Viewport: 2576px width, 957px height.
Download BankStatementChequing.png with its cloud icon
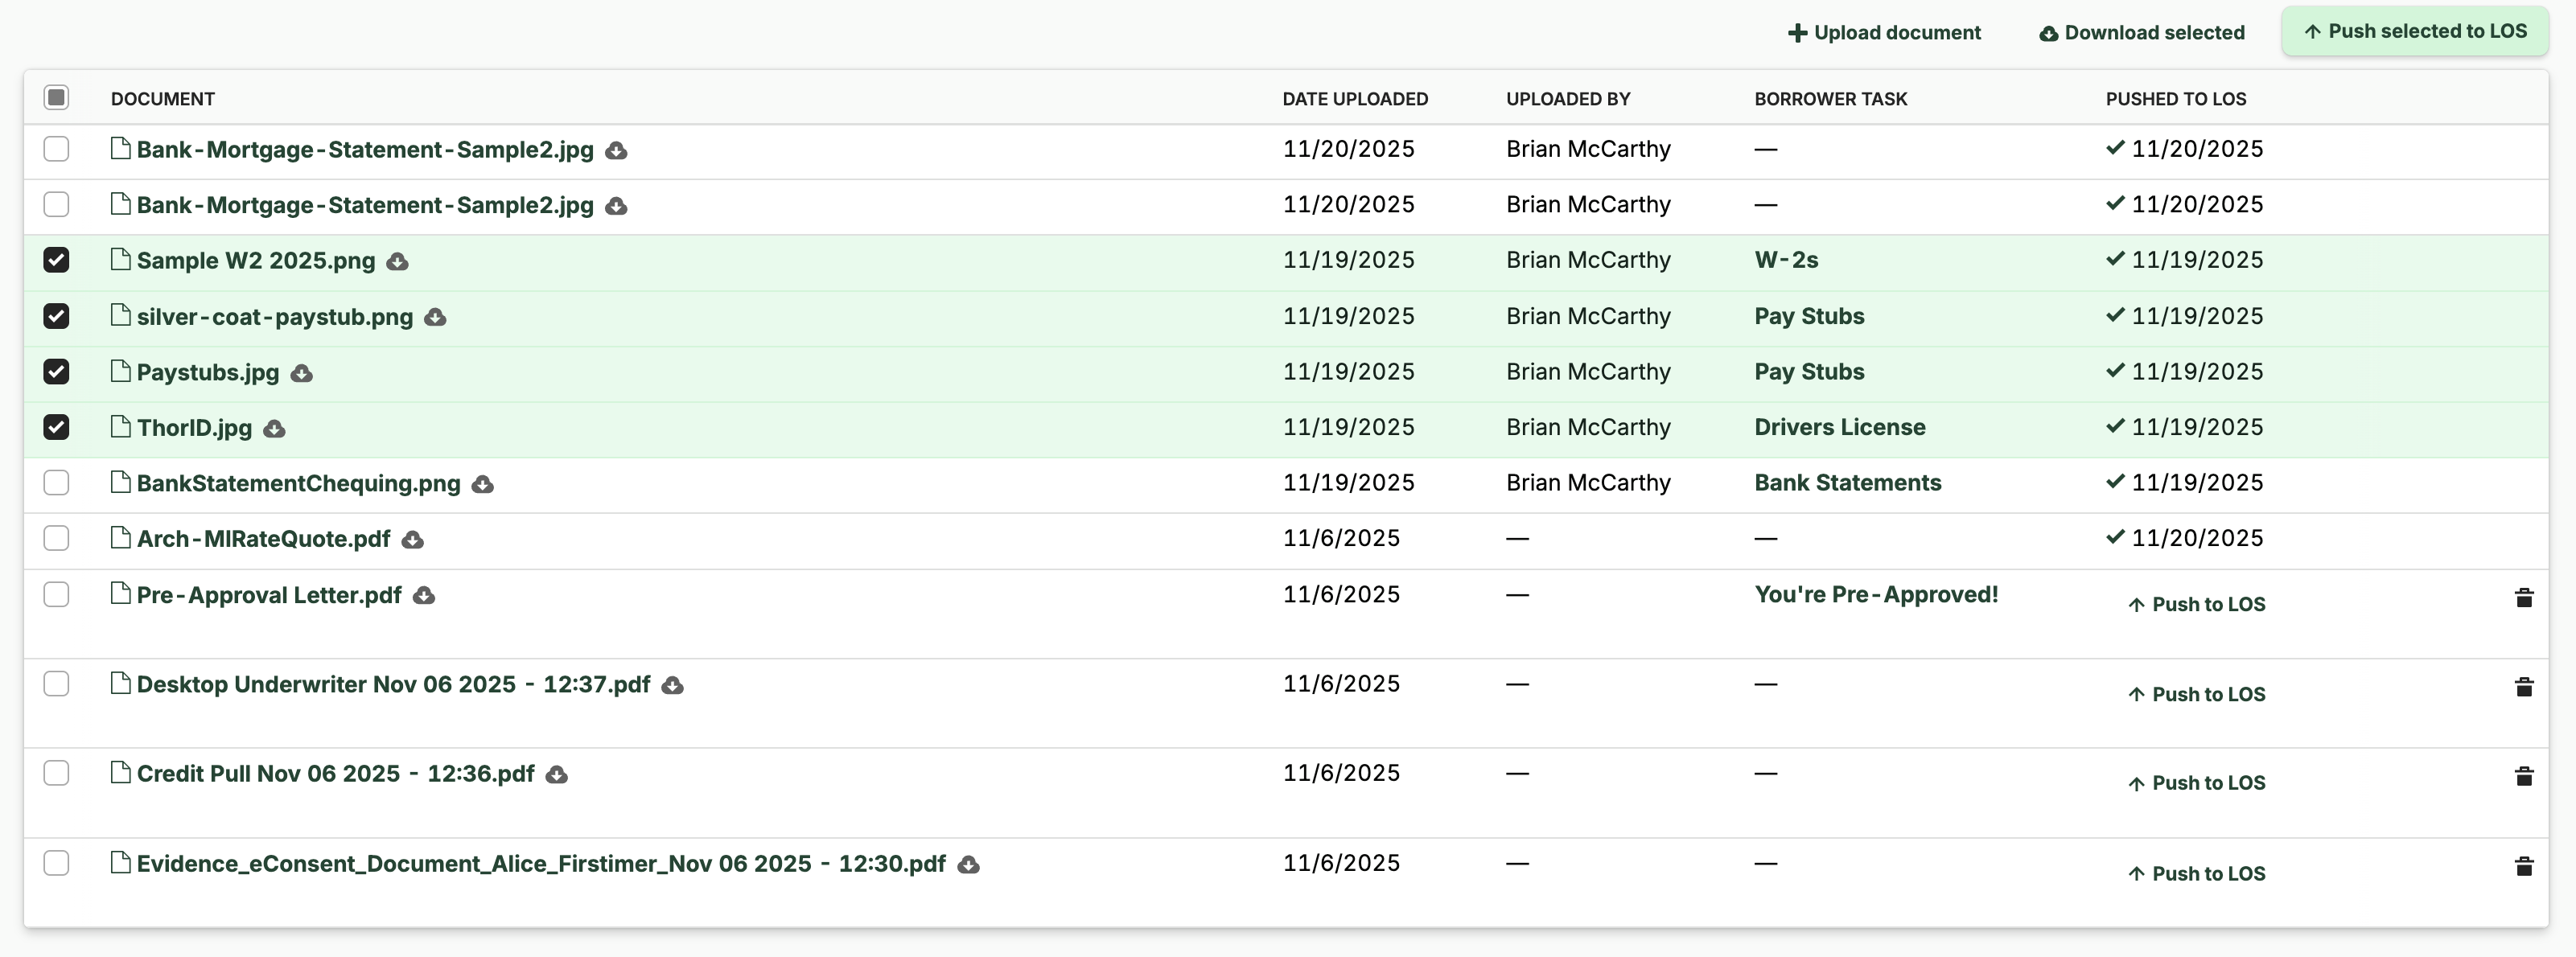click(482, 485)
